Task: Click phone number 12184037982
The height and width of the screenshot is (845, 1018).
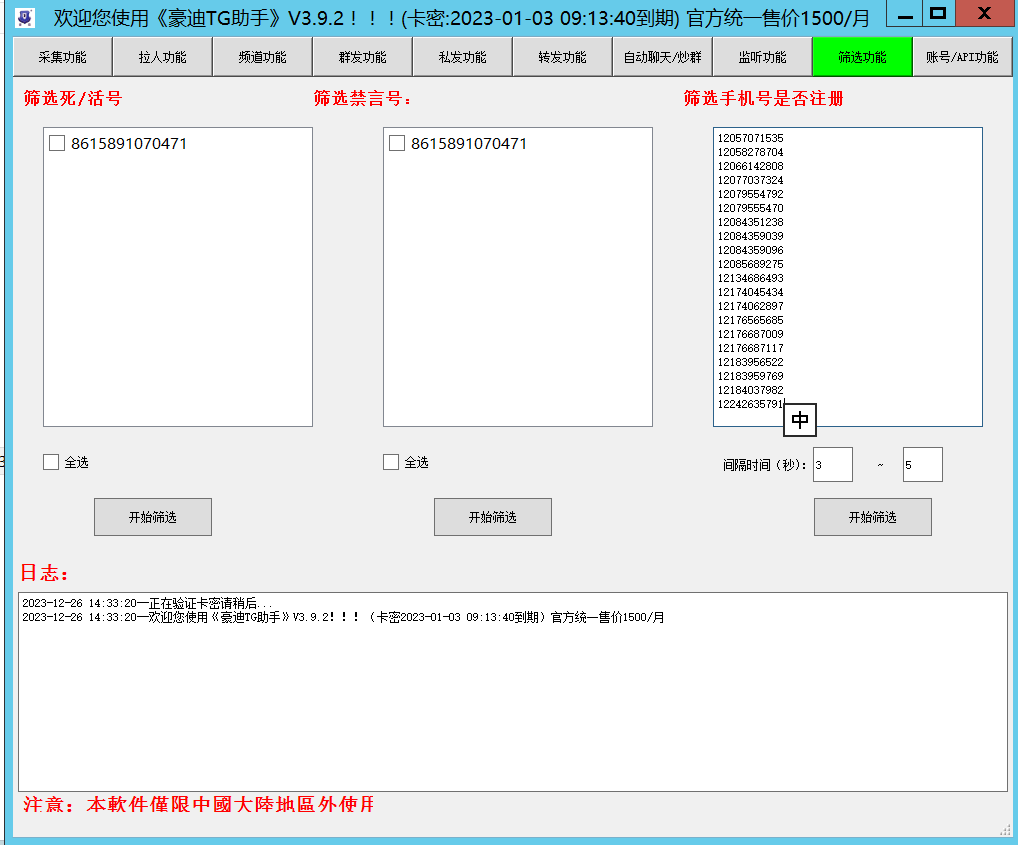Action: click(751, 390)
